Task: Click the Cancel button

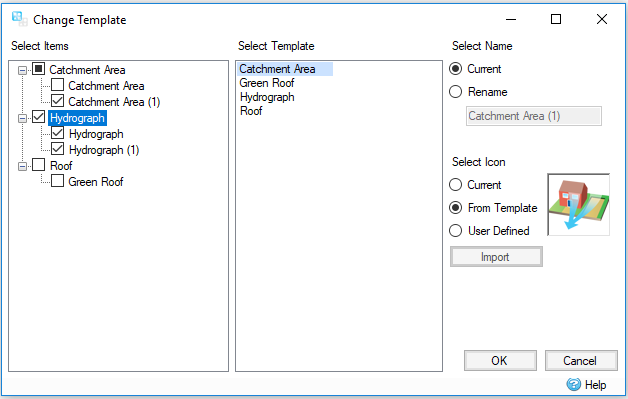Action: pyautogui.click(x=581, y=361)
